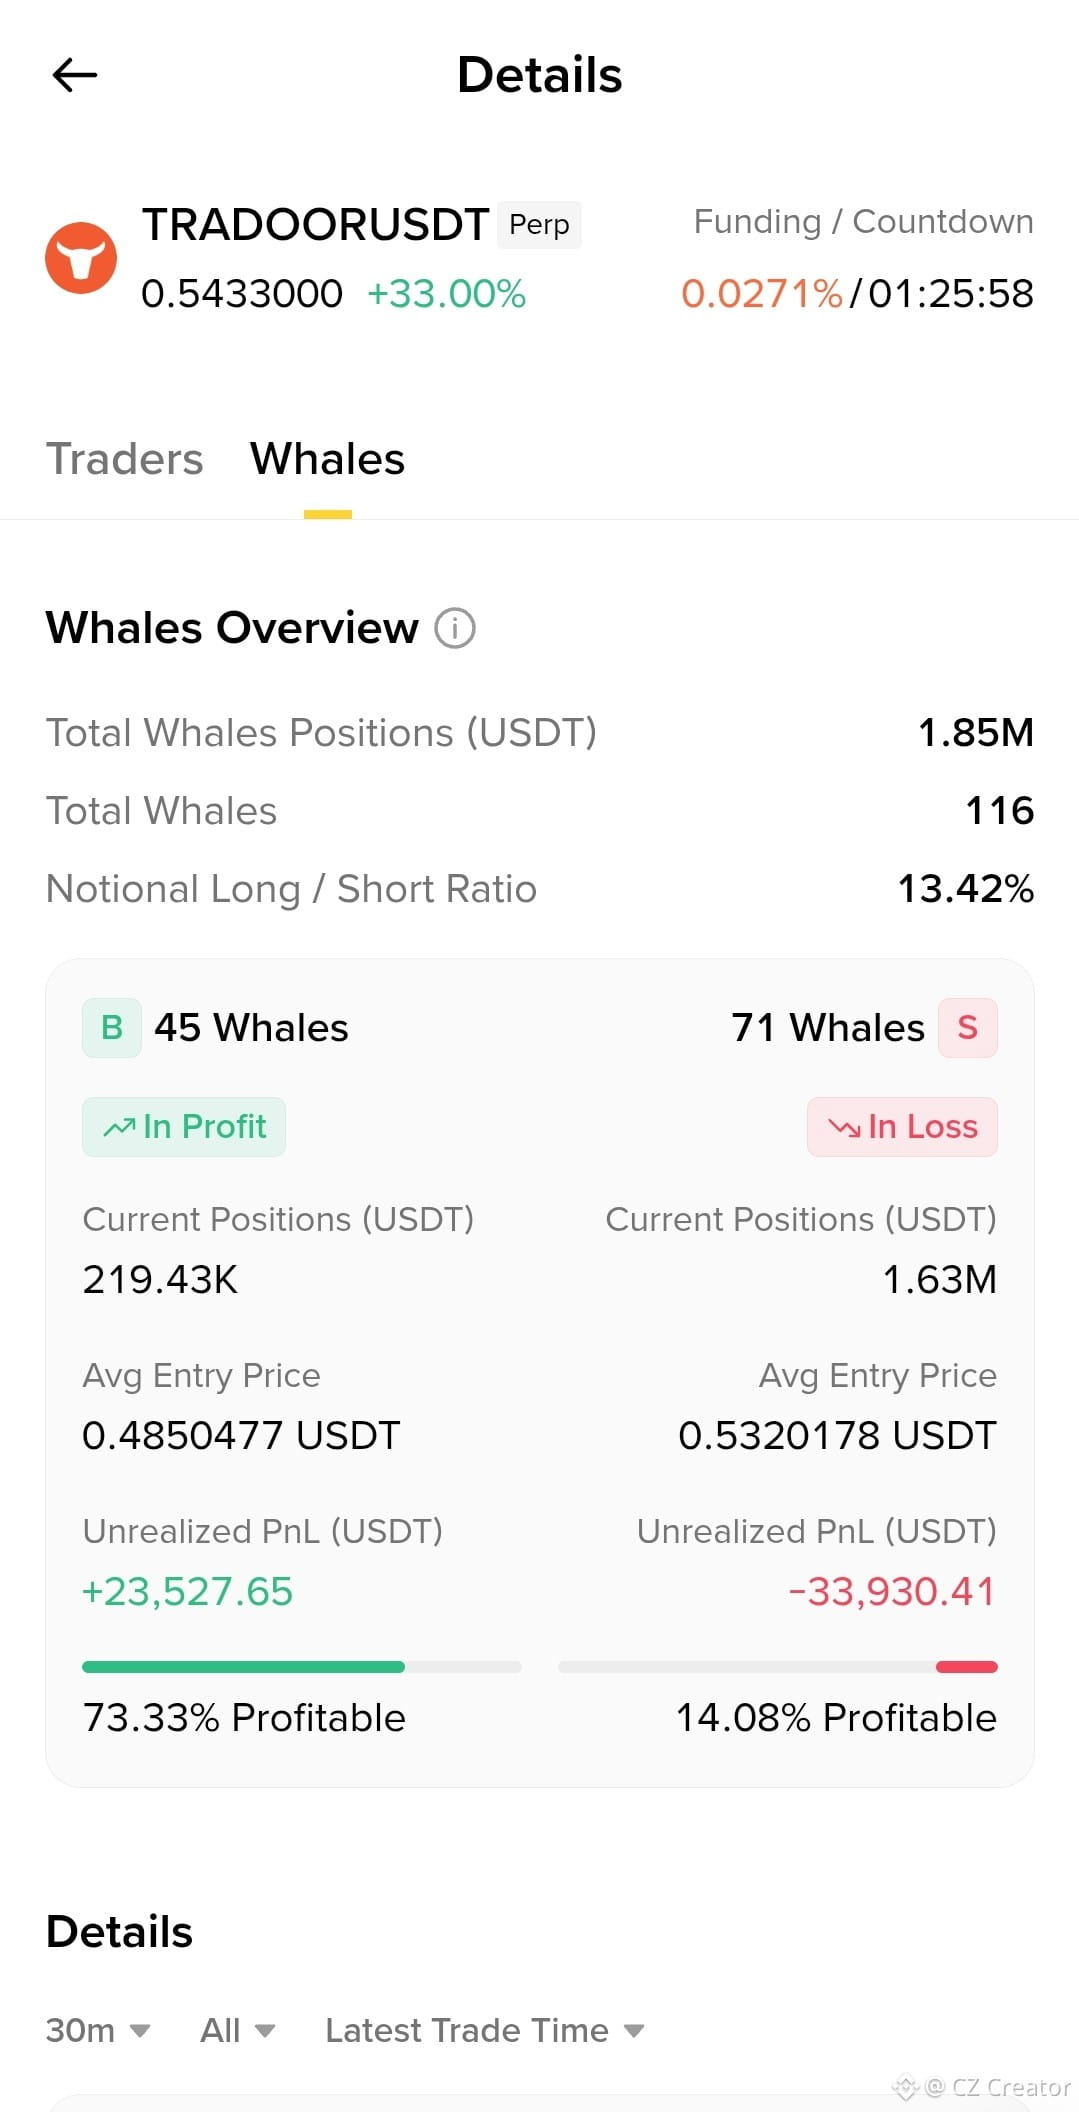Screen dimensions: 1079x2112
Task: Click the TRADOOR orange bull logo
Action: [x=81, y=258]
